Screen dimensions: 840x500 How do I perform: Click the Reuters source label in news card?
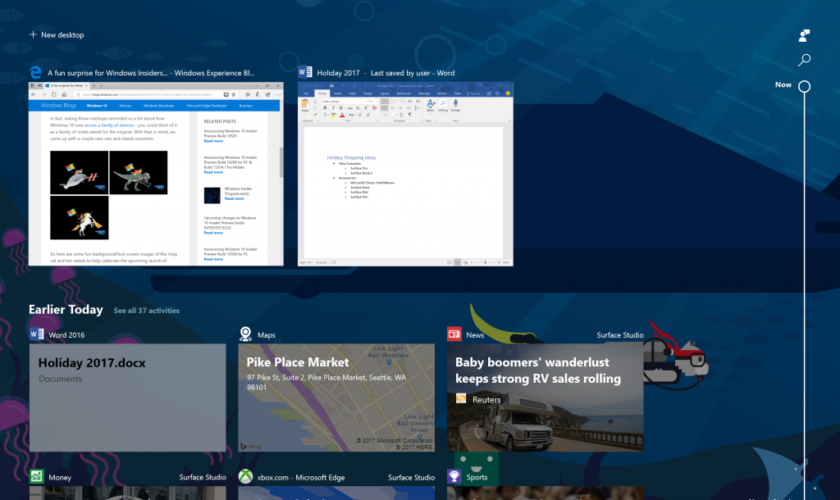click(486, 399)
